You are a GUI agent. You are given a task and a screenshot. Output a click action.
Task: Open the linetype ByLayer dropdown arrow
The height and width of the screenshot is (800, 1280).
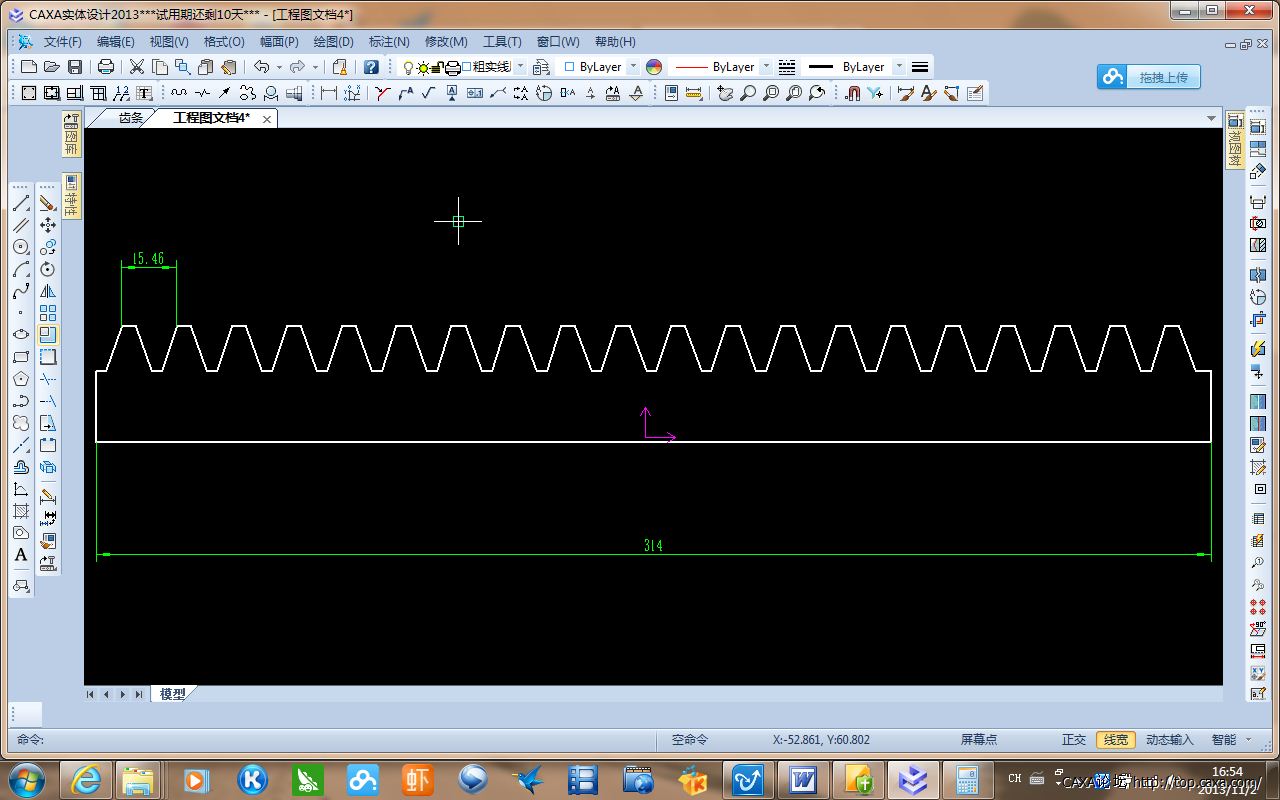pos(767,67)
